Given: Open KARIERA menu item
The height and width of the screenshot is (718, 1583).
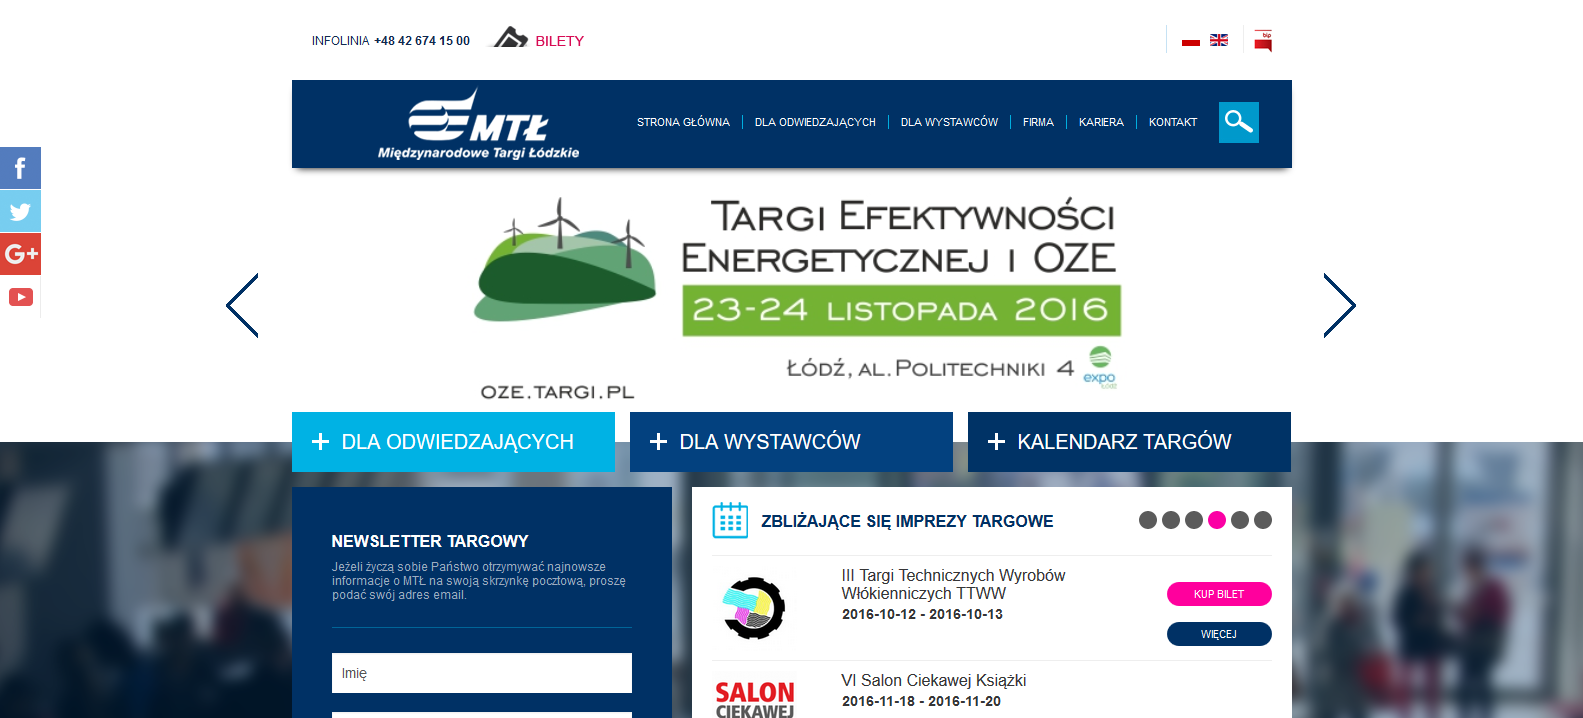Looking at the screenshot, I should (x=1101, y=122).
